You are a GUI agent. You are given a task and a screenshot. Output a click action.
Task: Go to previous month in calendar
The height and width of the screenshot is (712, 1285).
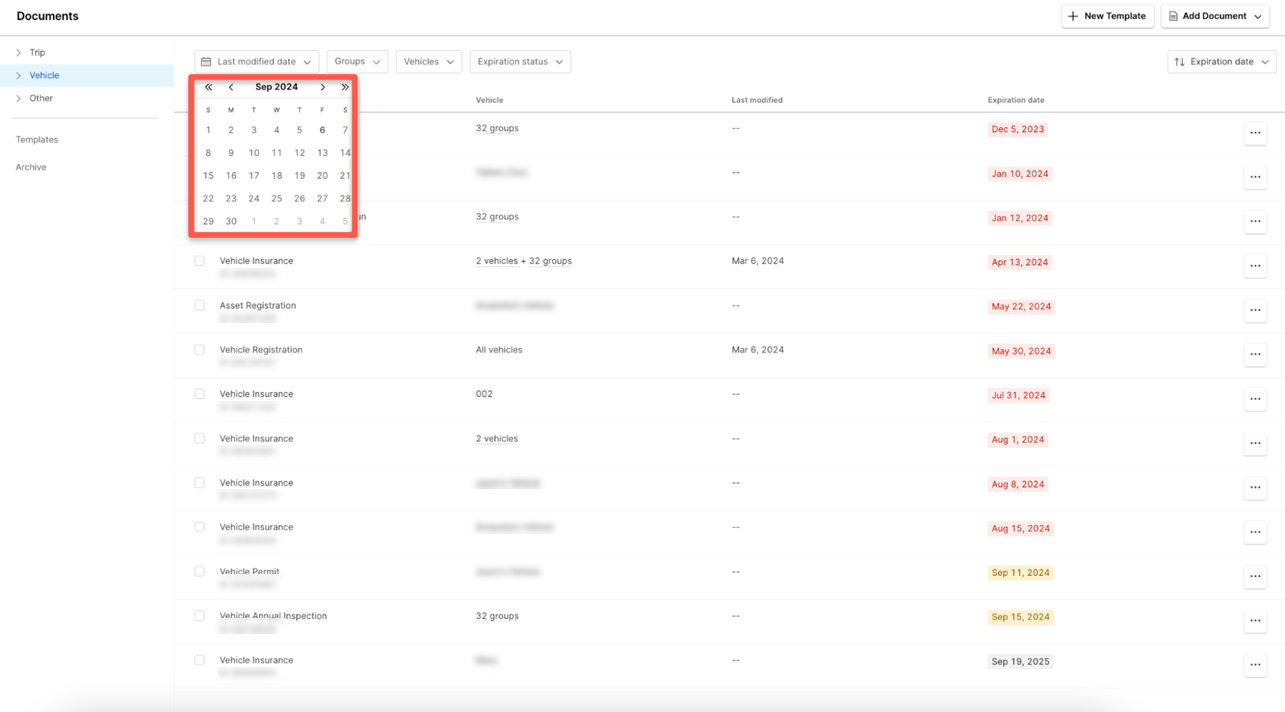(x=231, y=87)
